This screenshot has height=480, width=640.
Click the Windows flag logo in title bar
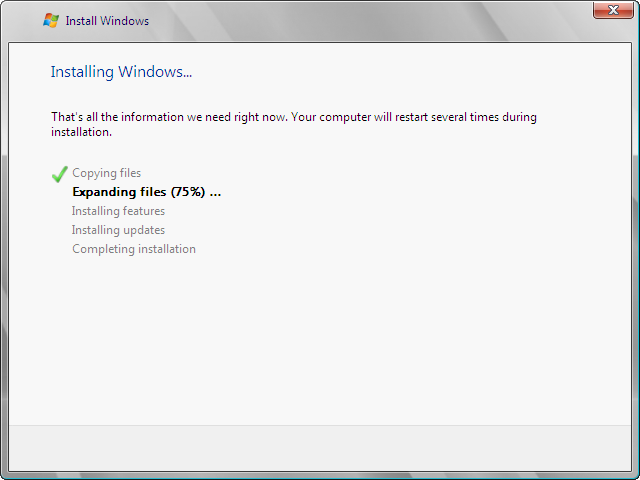pos(51,20)
